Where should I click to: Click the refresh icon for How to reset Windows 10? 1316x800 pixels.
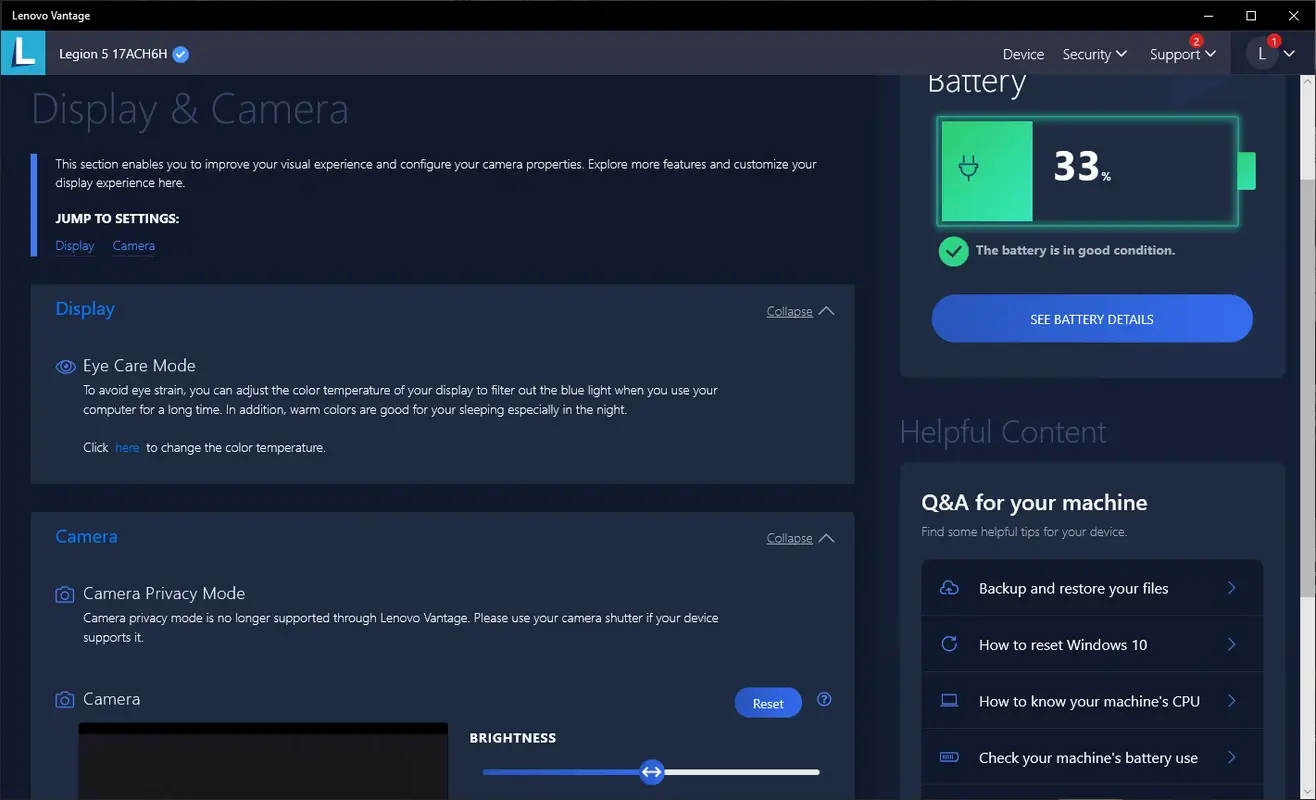click(948, 644)
